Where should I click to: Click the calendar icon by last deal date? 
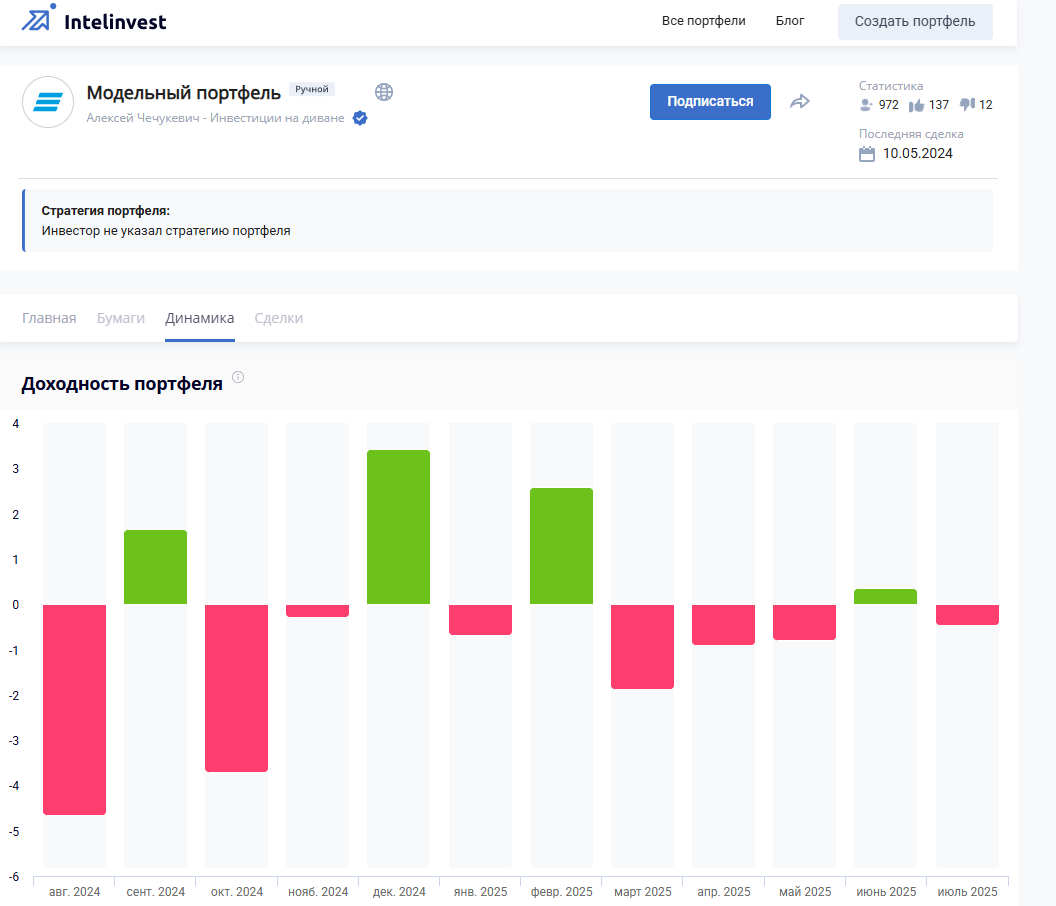[x=867, y=154]
